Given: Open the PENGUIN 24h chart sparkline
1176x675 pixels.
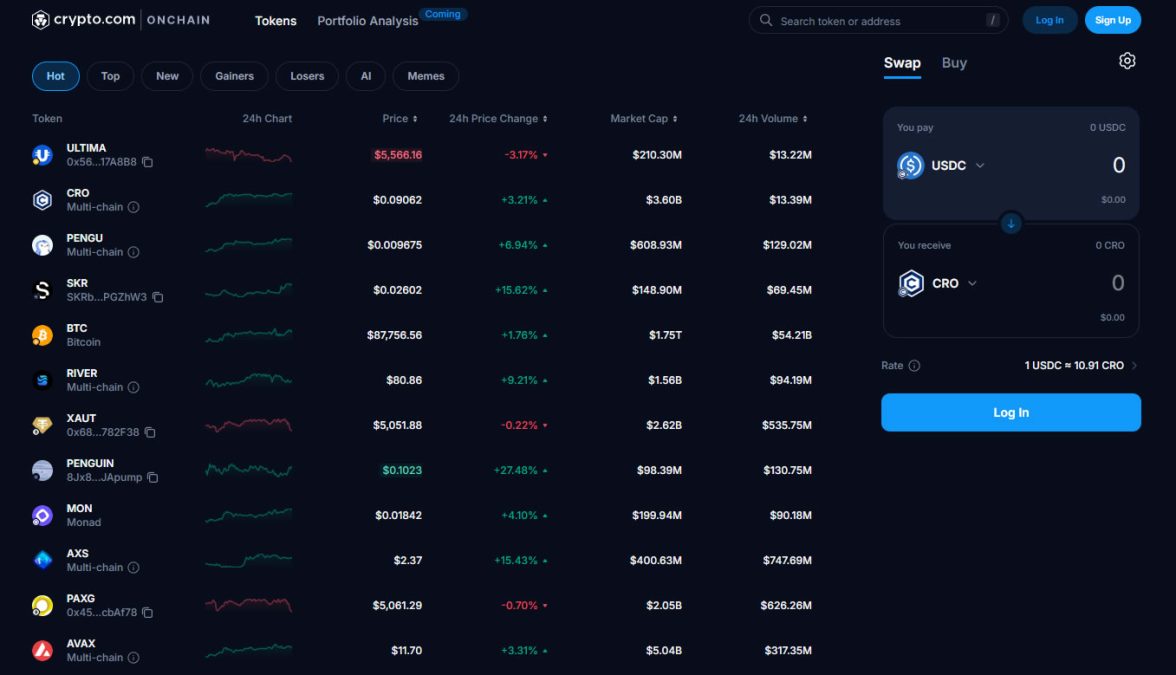Looking at the screenshot, I should tap(248, 470).
